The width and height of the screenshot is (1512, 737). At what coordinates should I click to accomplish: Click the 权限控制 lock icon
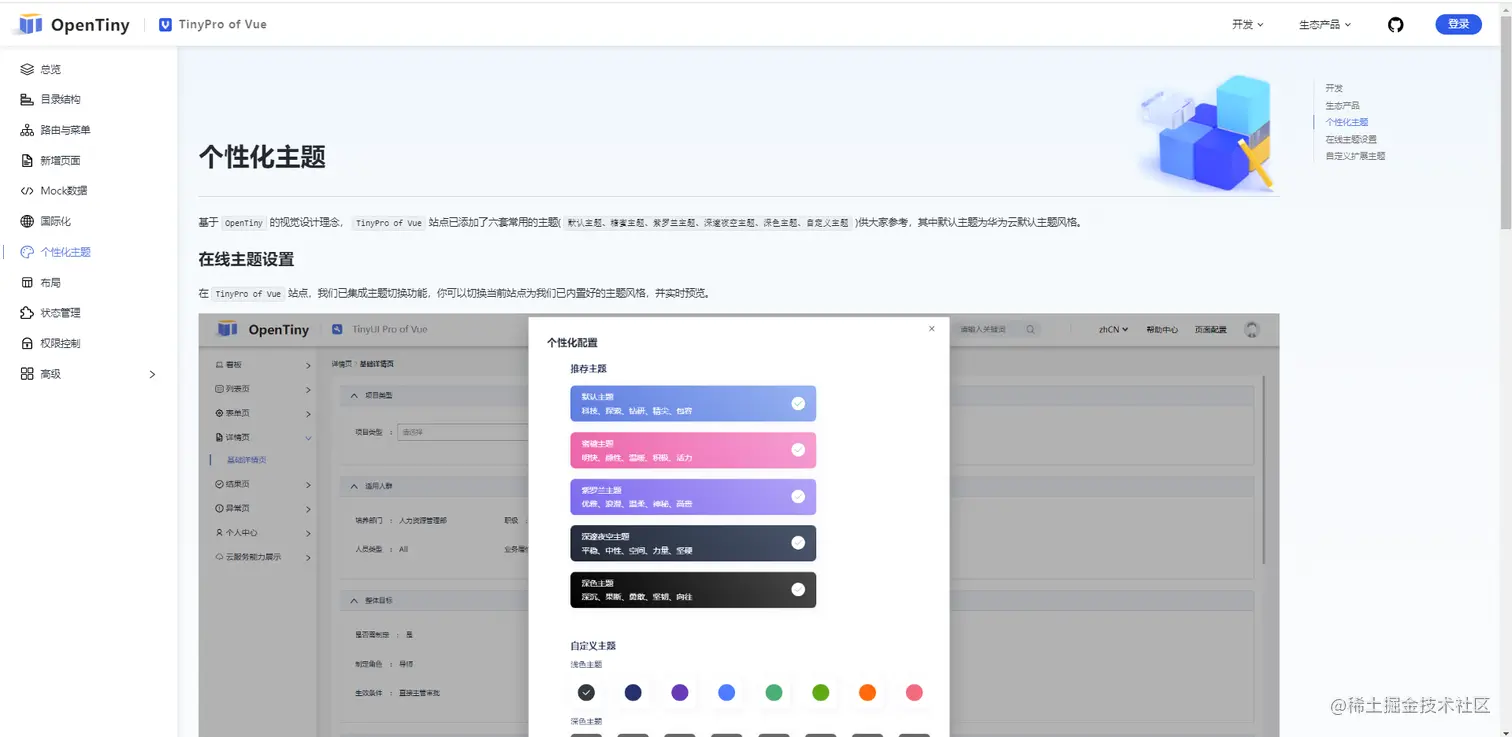coord(27,343)
